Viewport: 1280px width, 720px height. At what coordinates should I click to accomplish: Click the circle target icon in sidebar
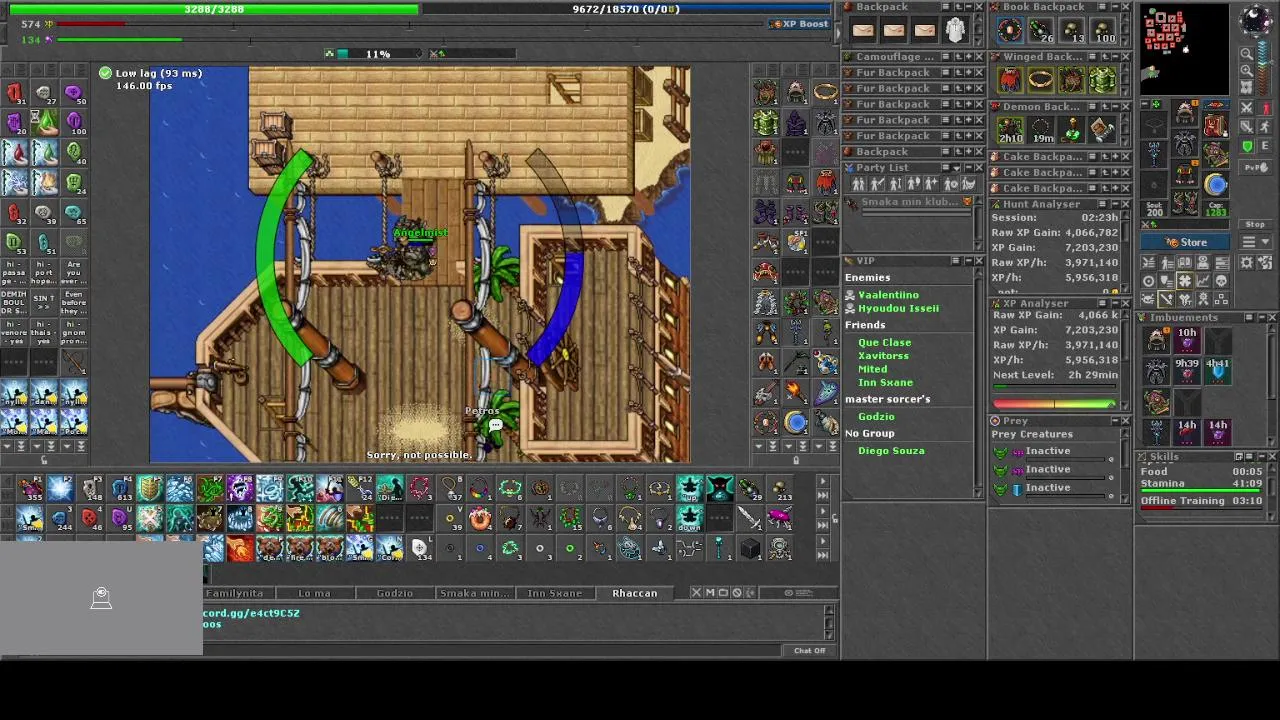[1149, 281]
